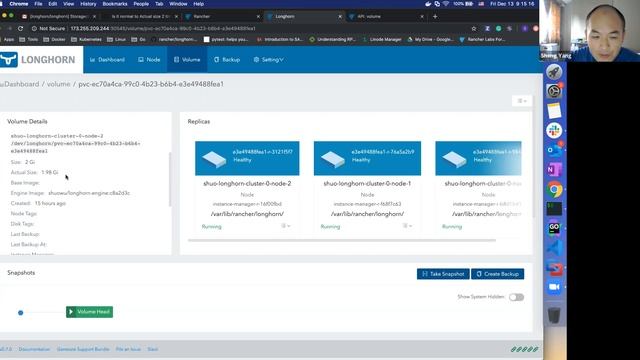
Task: Open Outlook from the Dock
Action: [x=554, y=150]
